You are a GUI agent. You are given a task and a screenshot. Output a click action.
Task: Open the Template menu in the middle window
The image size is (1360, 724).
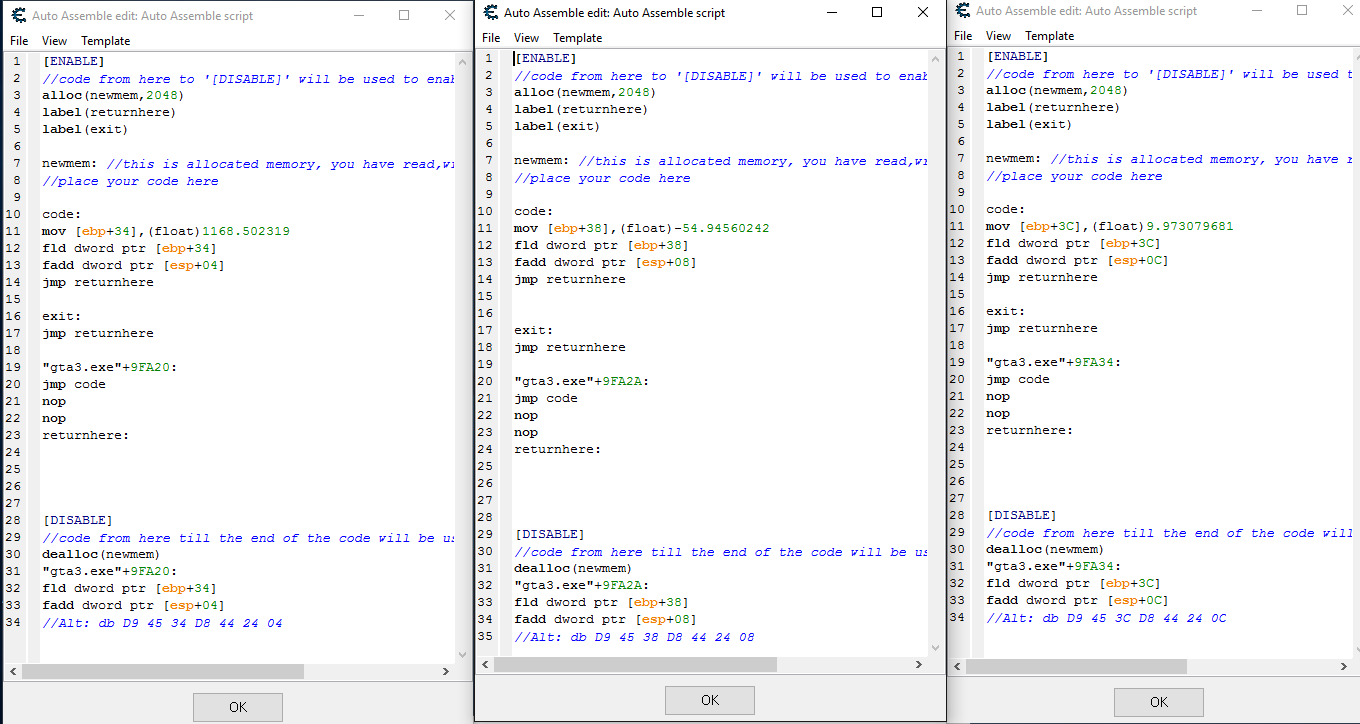578,38
